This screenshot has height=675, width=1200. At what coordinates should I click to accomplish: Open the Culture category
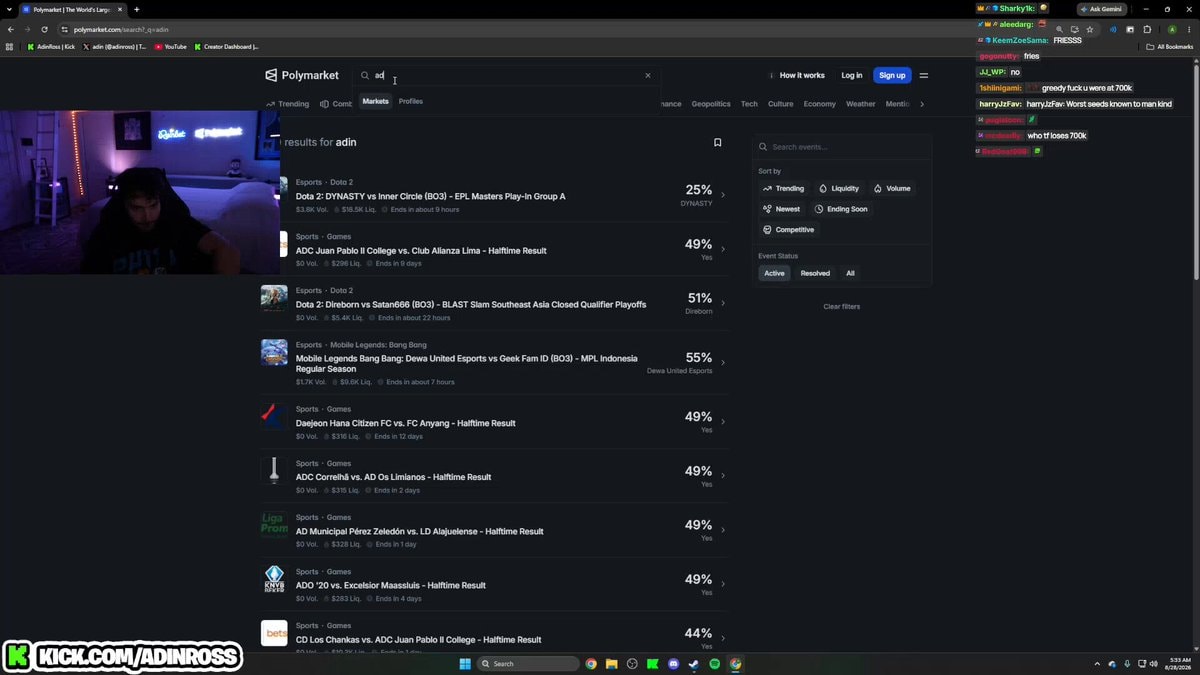781,104
